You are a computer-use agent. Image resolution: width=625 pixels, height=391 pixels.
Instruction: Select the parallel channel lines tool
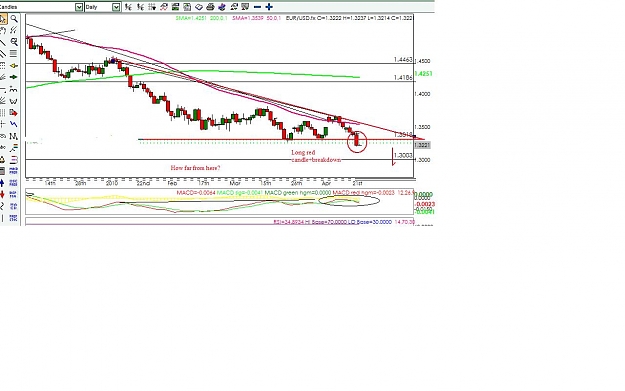[x=3, y=53]
